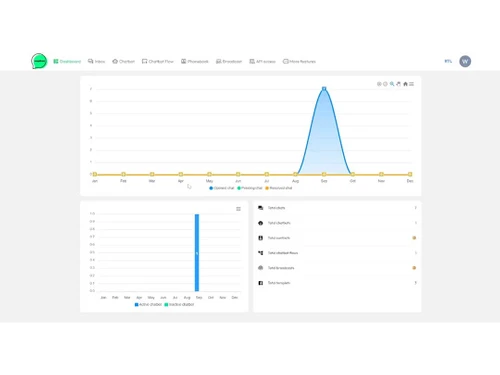The width and height of the screenshot is (500, 375).
Task: Toggle Pending chat legend series
Action: point(250,188)
